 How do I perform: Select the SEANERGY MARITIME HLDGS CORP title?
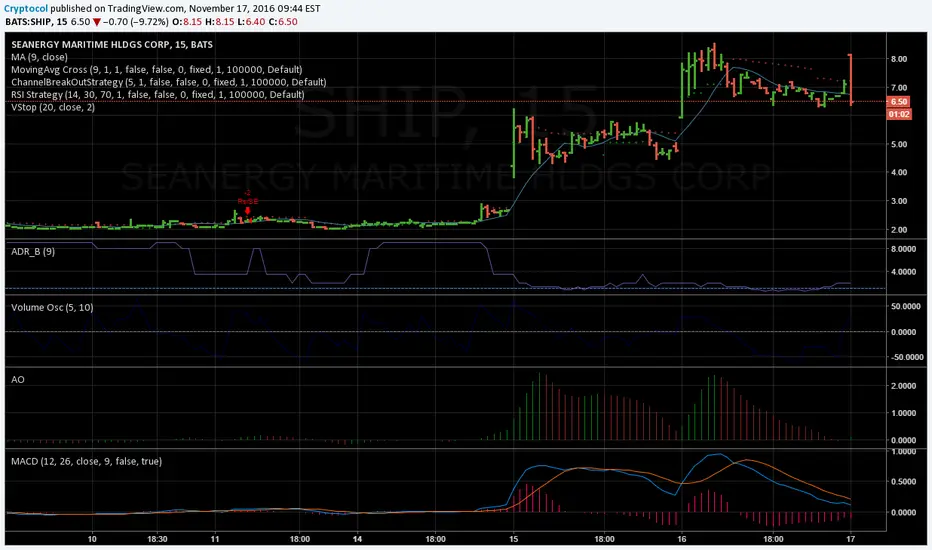click(112, 45)
